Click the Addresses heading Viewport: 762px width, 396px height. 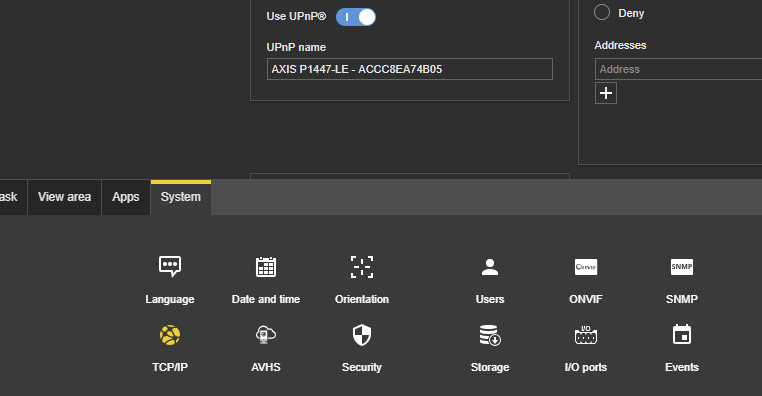[620, 45]
